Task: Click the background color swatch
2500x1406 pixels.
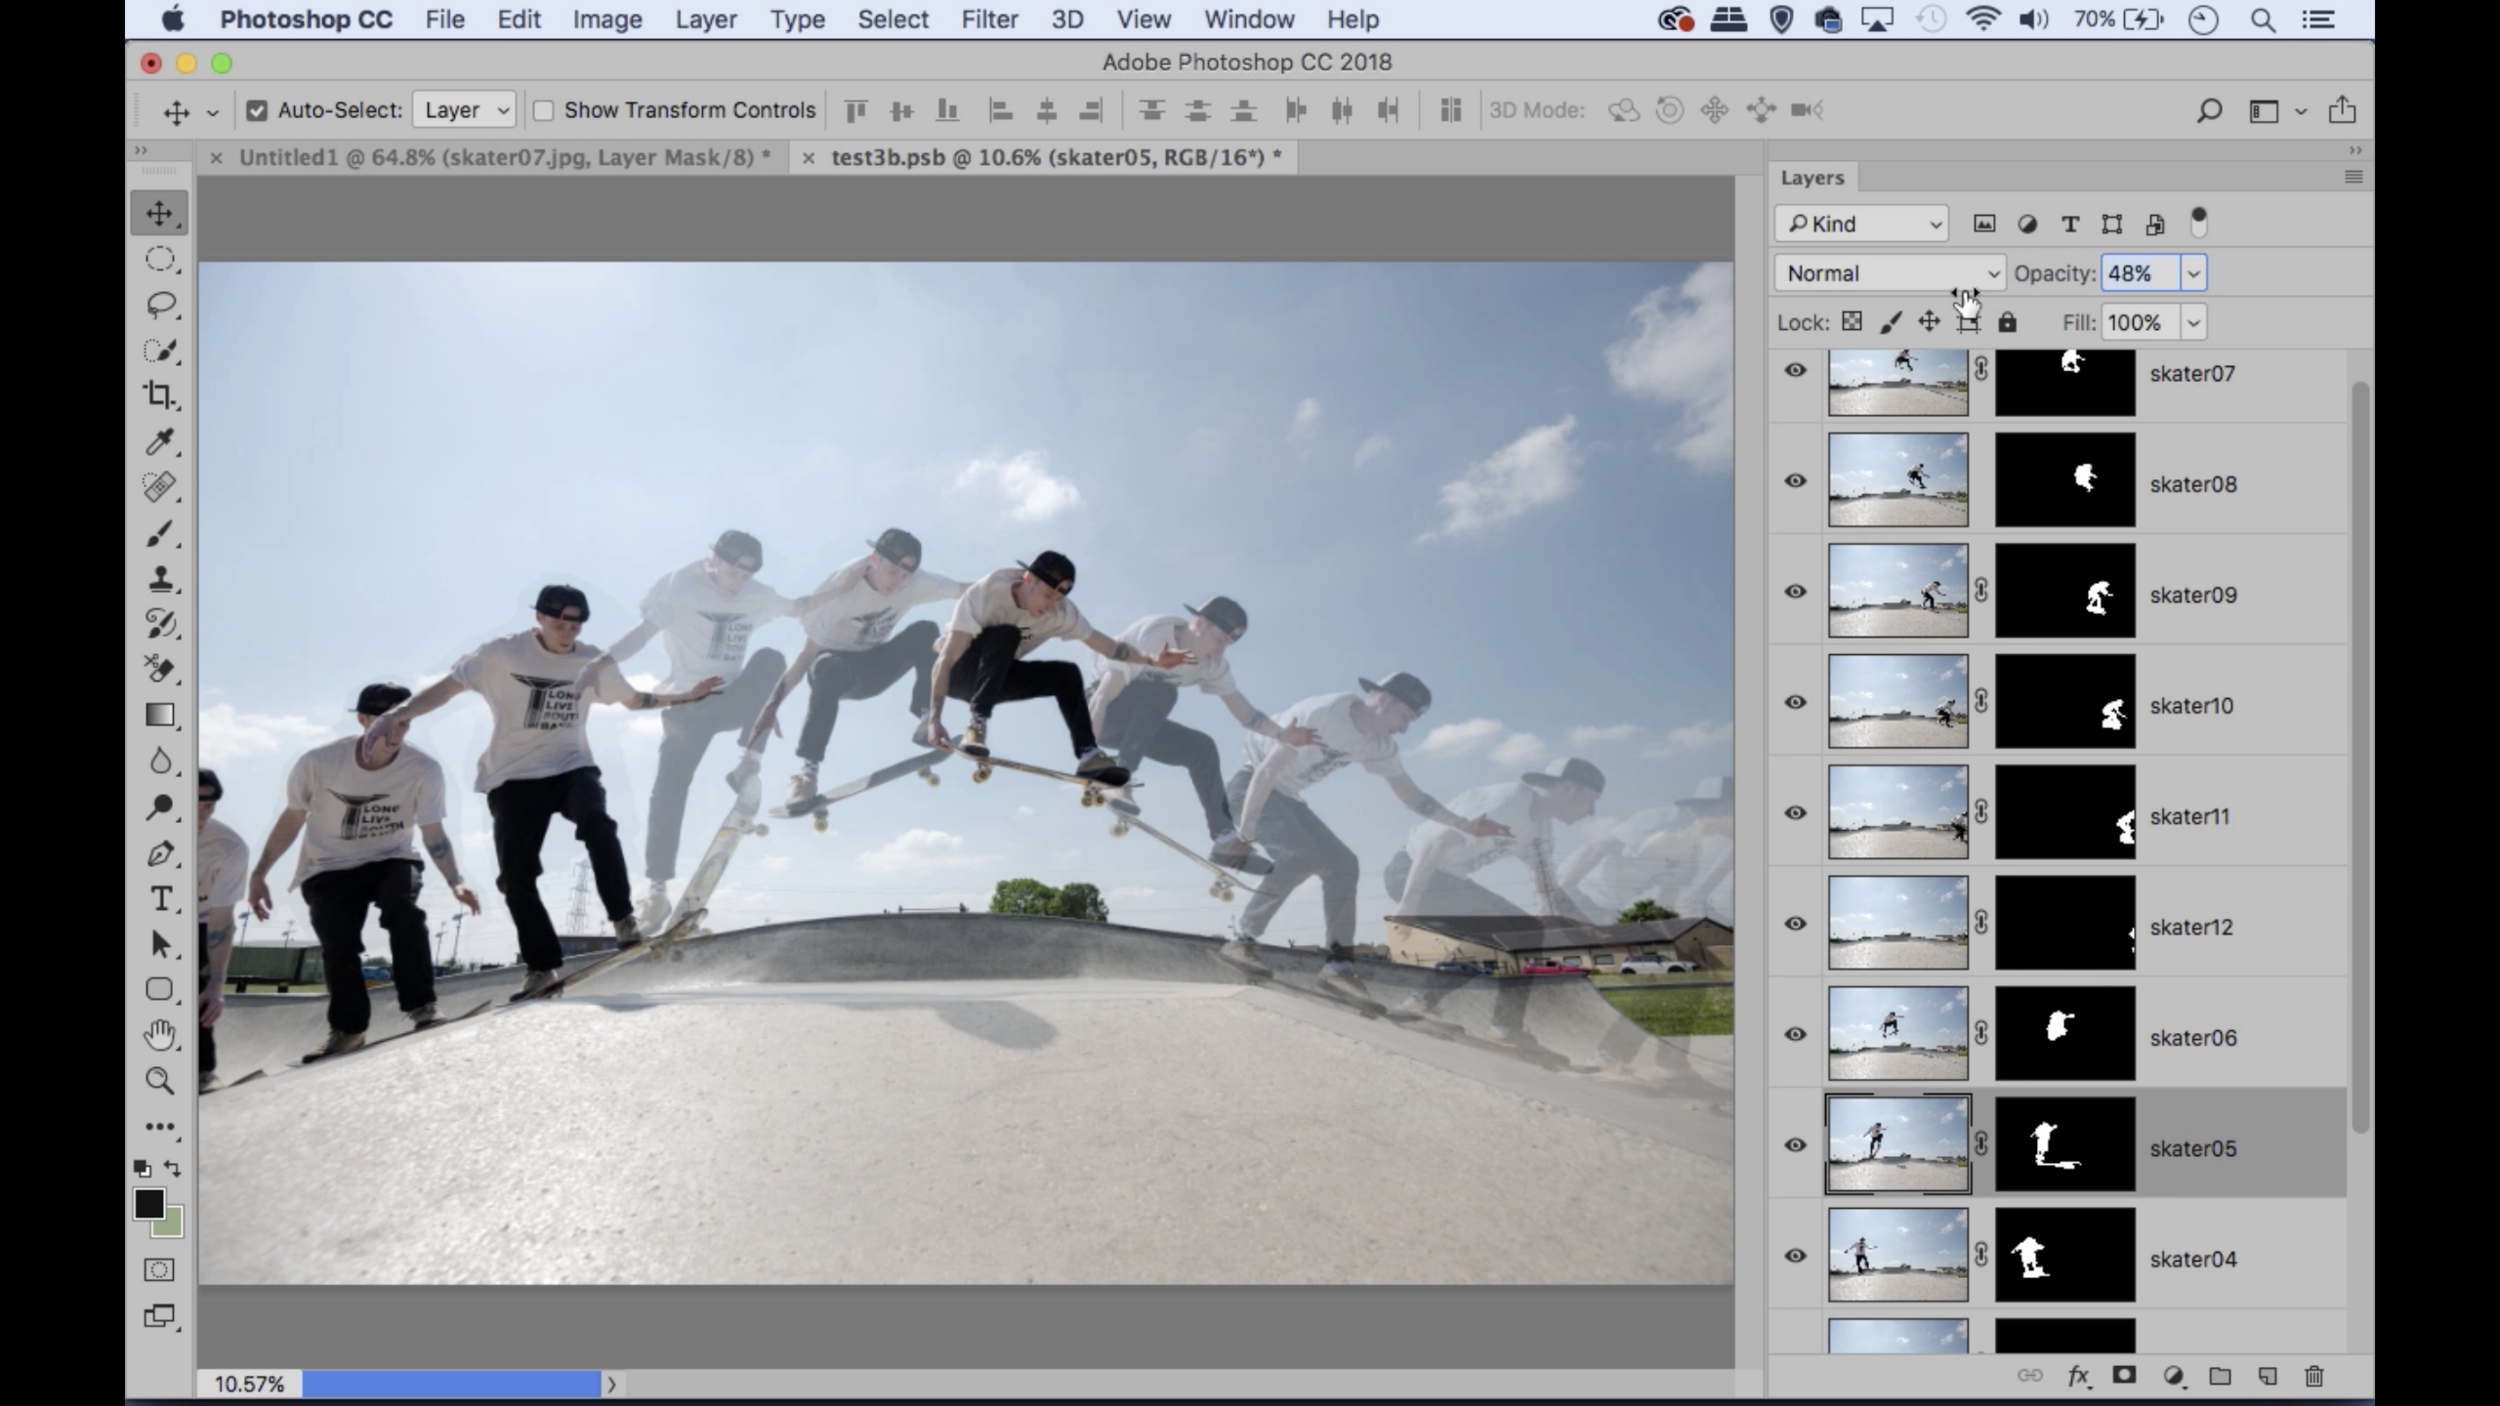Action: point(172,1225)
